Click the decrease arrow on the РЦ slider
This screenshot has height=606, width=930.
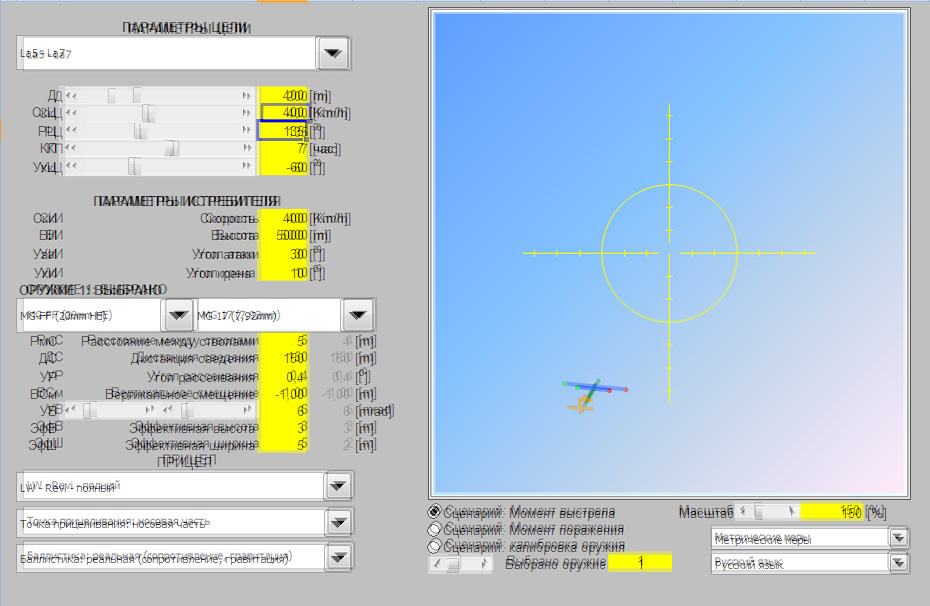(x=71, y=130)
